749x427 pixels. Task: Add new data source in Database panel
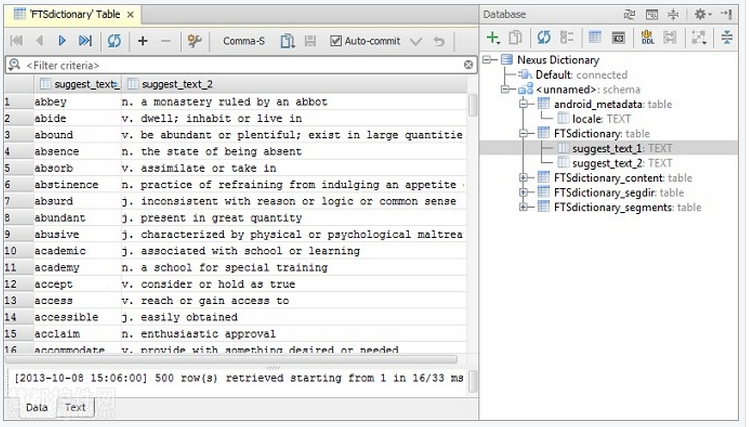(493, 37)
